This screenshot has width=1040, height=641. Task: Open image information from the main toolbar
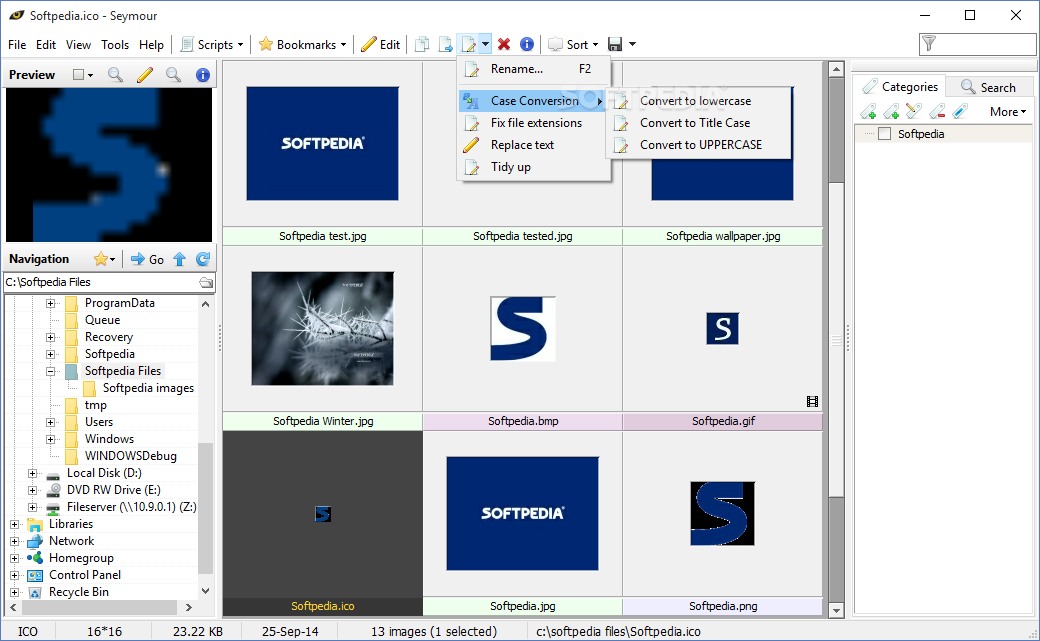(x=527, y=44)
